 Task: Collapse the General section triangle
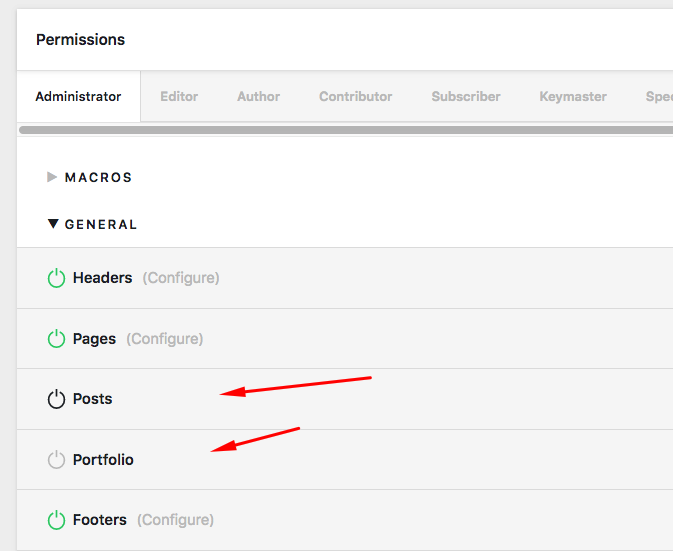coord(53,224)
